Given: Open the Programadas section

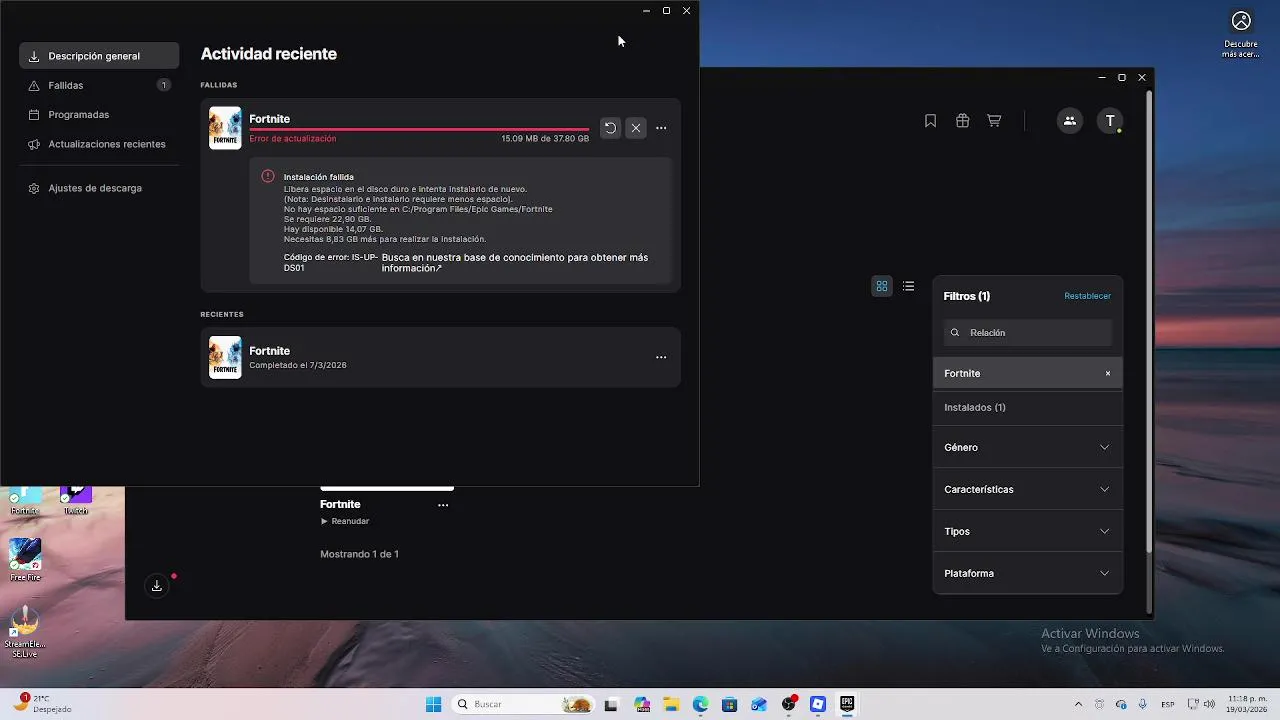Looking at the screenshot, I should pos(99,114).
